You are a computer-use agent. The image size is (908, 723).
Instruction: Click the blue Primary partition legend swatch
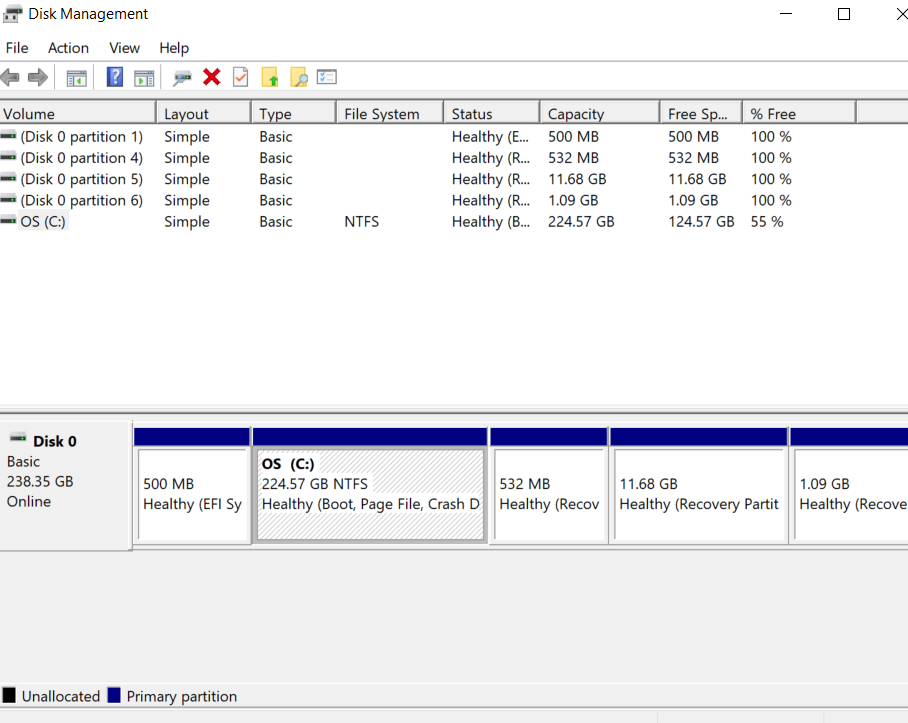click(x=114, y=695)
